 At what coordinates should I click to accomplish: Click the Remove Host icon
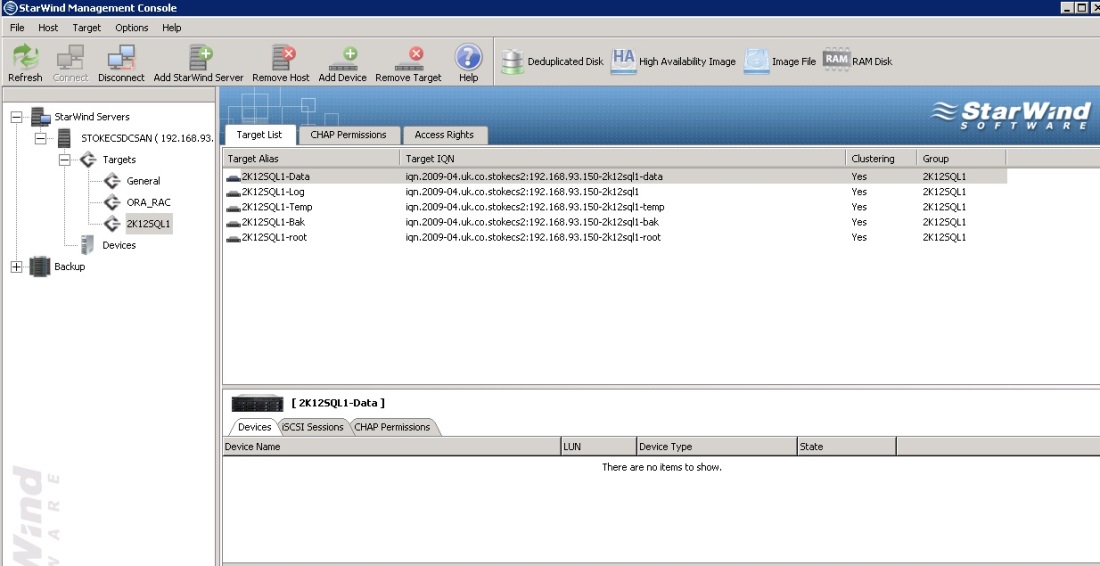[283, 57]
